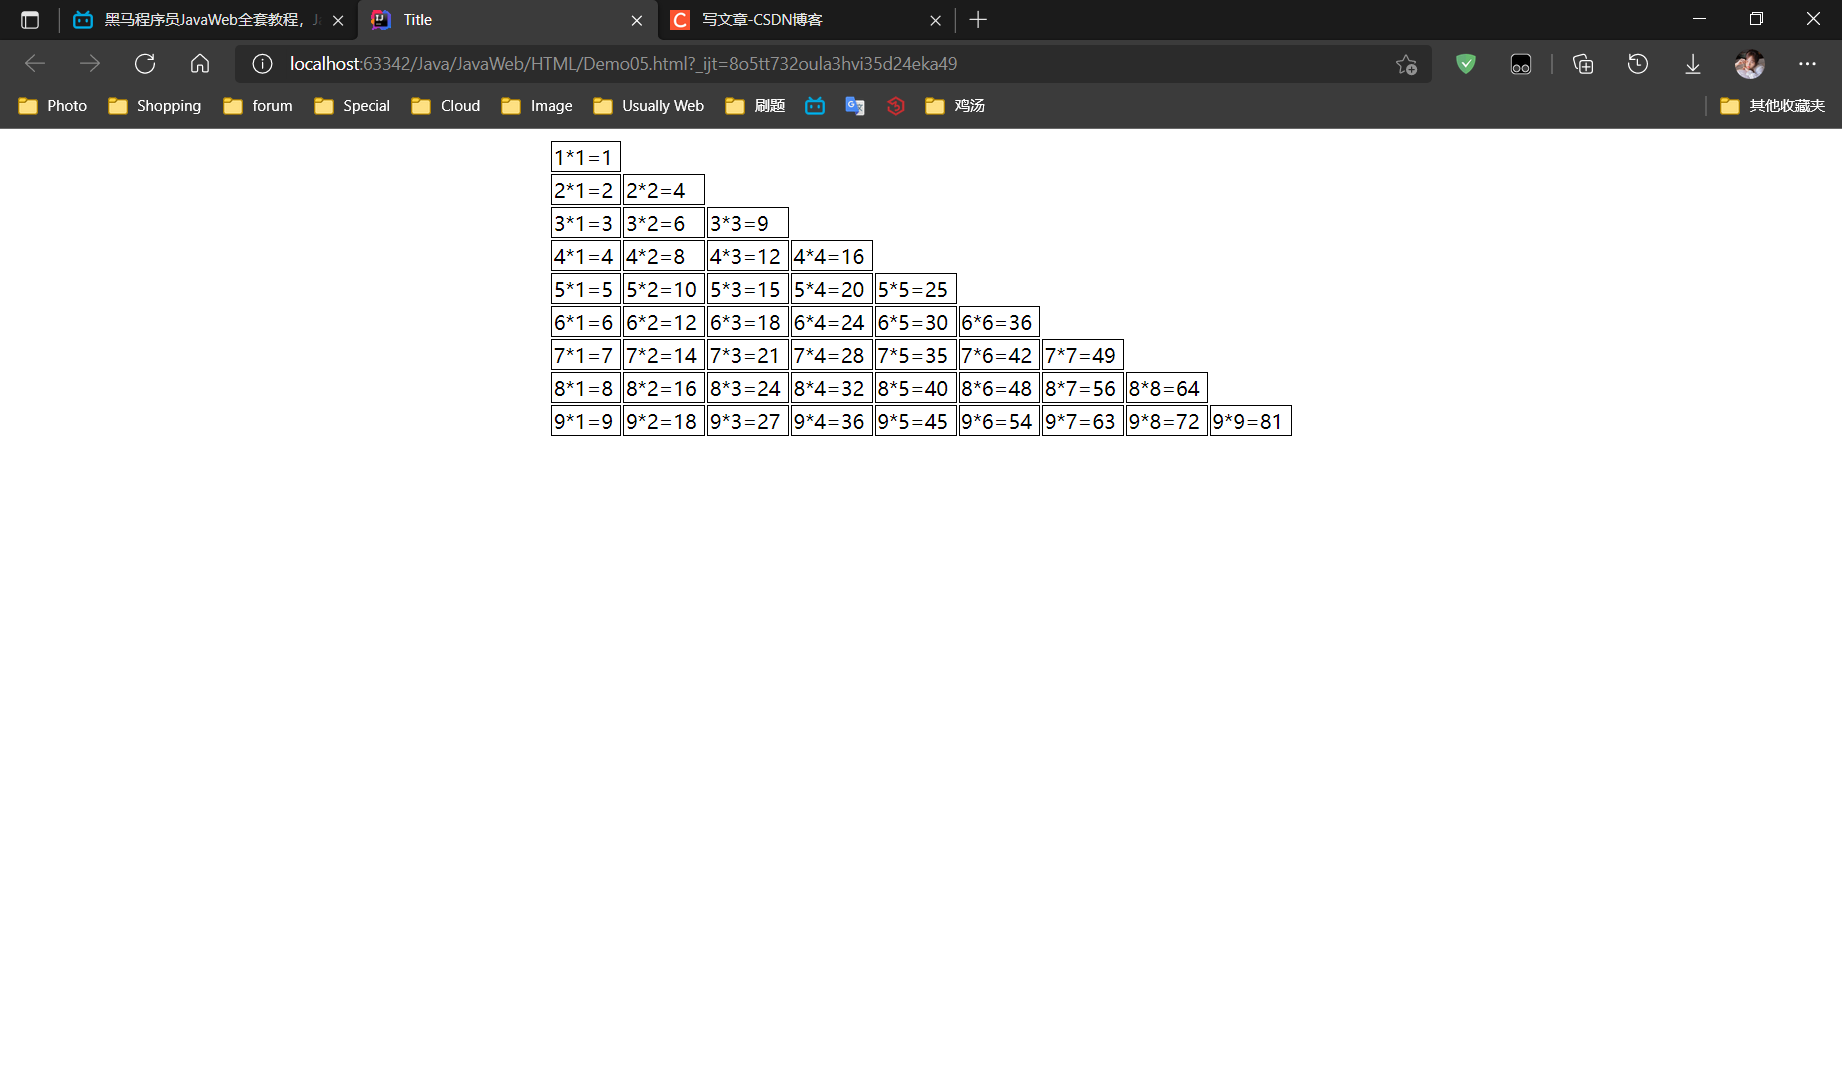
Task: Click the 8*8=64 table cell
Action: 1167,388
